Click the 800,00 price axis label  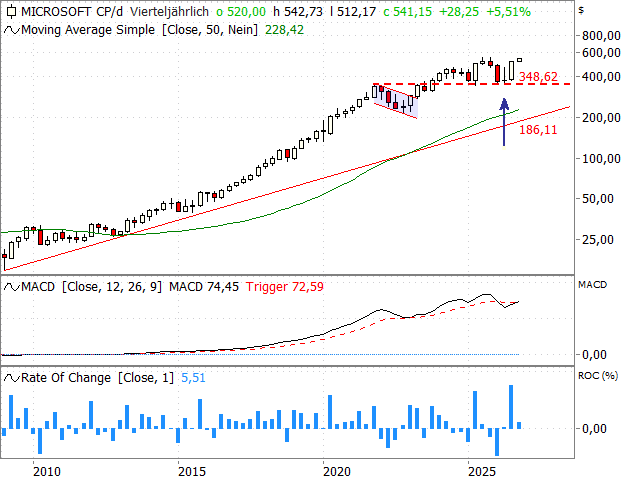(x=601, y=36)
